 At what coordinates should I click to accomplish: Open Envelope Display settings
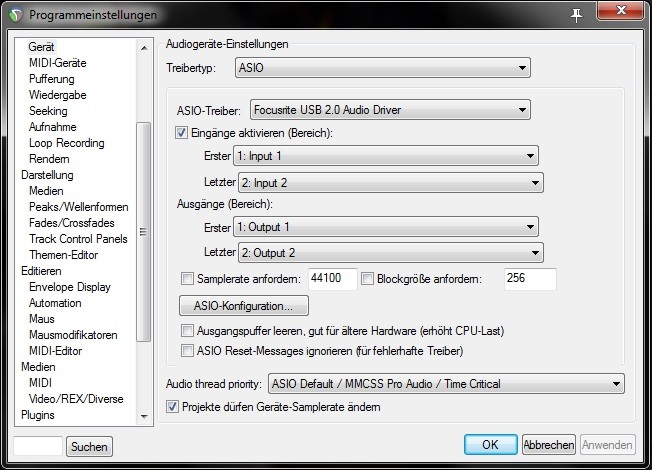point(70,287)
